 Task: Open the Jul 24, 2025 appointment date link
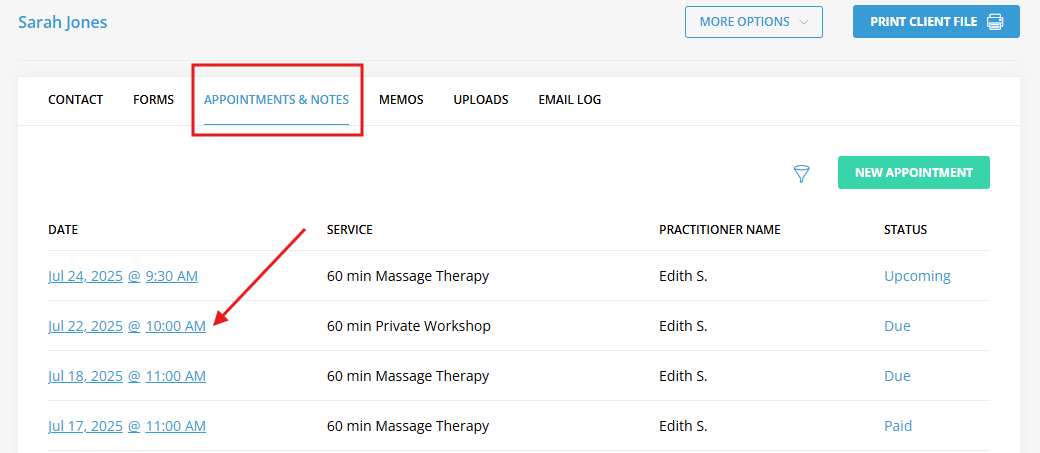(x=86, y=276)
